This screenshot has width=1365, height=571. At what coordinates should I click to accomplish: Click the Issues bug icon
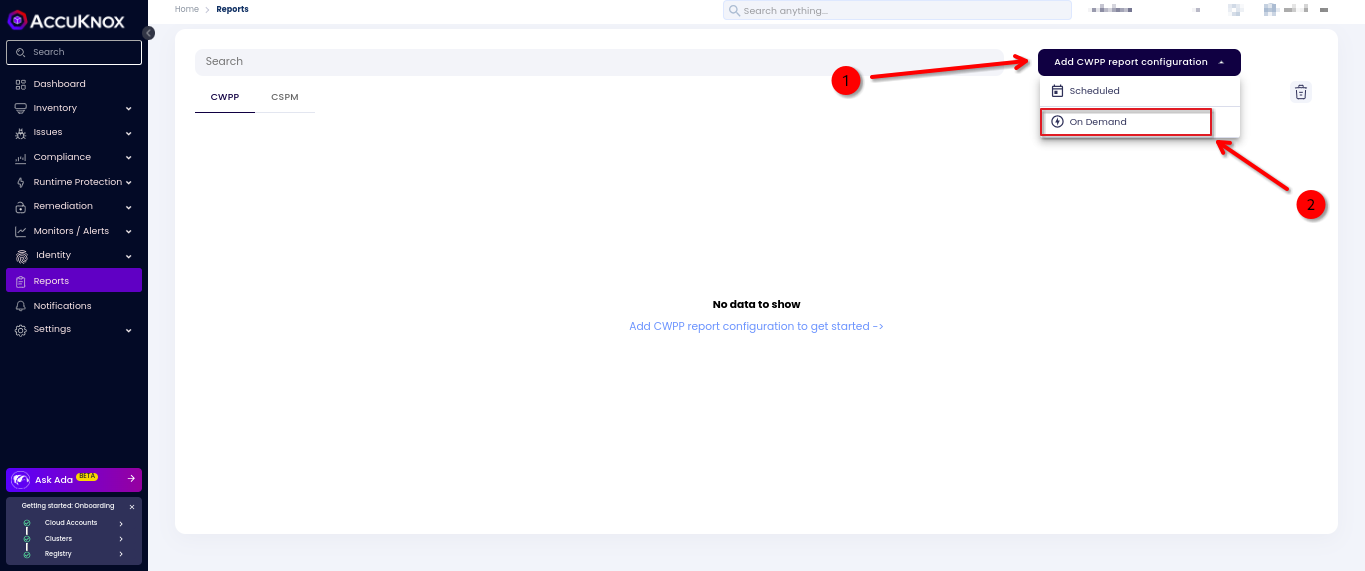21,132
